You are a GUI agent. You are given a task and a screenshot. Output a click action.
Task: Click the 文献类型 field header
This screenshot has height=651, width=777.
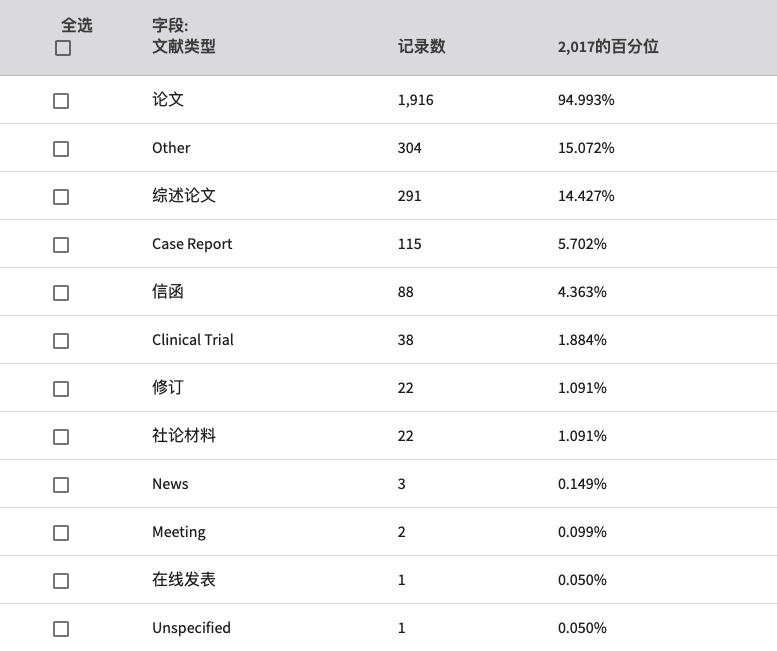point(184,47)
